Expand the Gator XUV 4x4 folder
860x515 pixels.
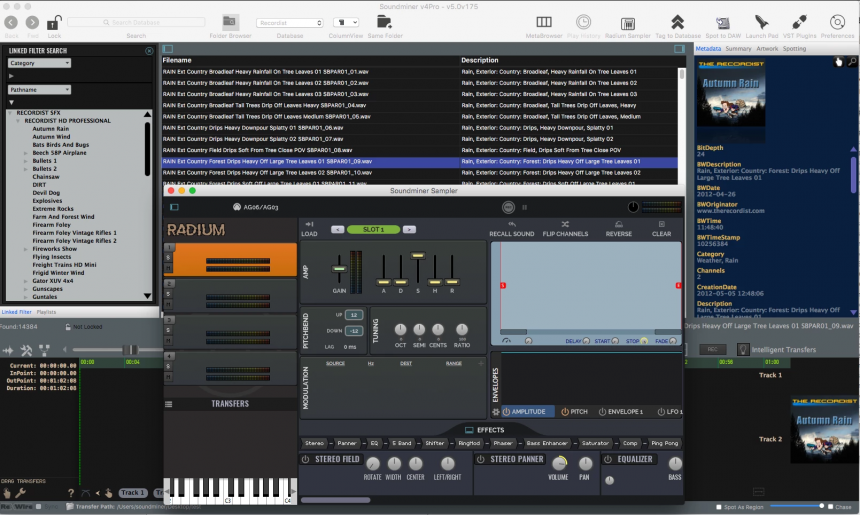(26, 281)
